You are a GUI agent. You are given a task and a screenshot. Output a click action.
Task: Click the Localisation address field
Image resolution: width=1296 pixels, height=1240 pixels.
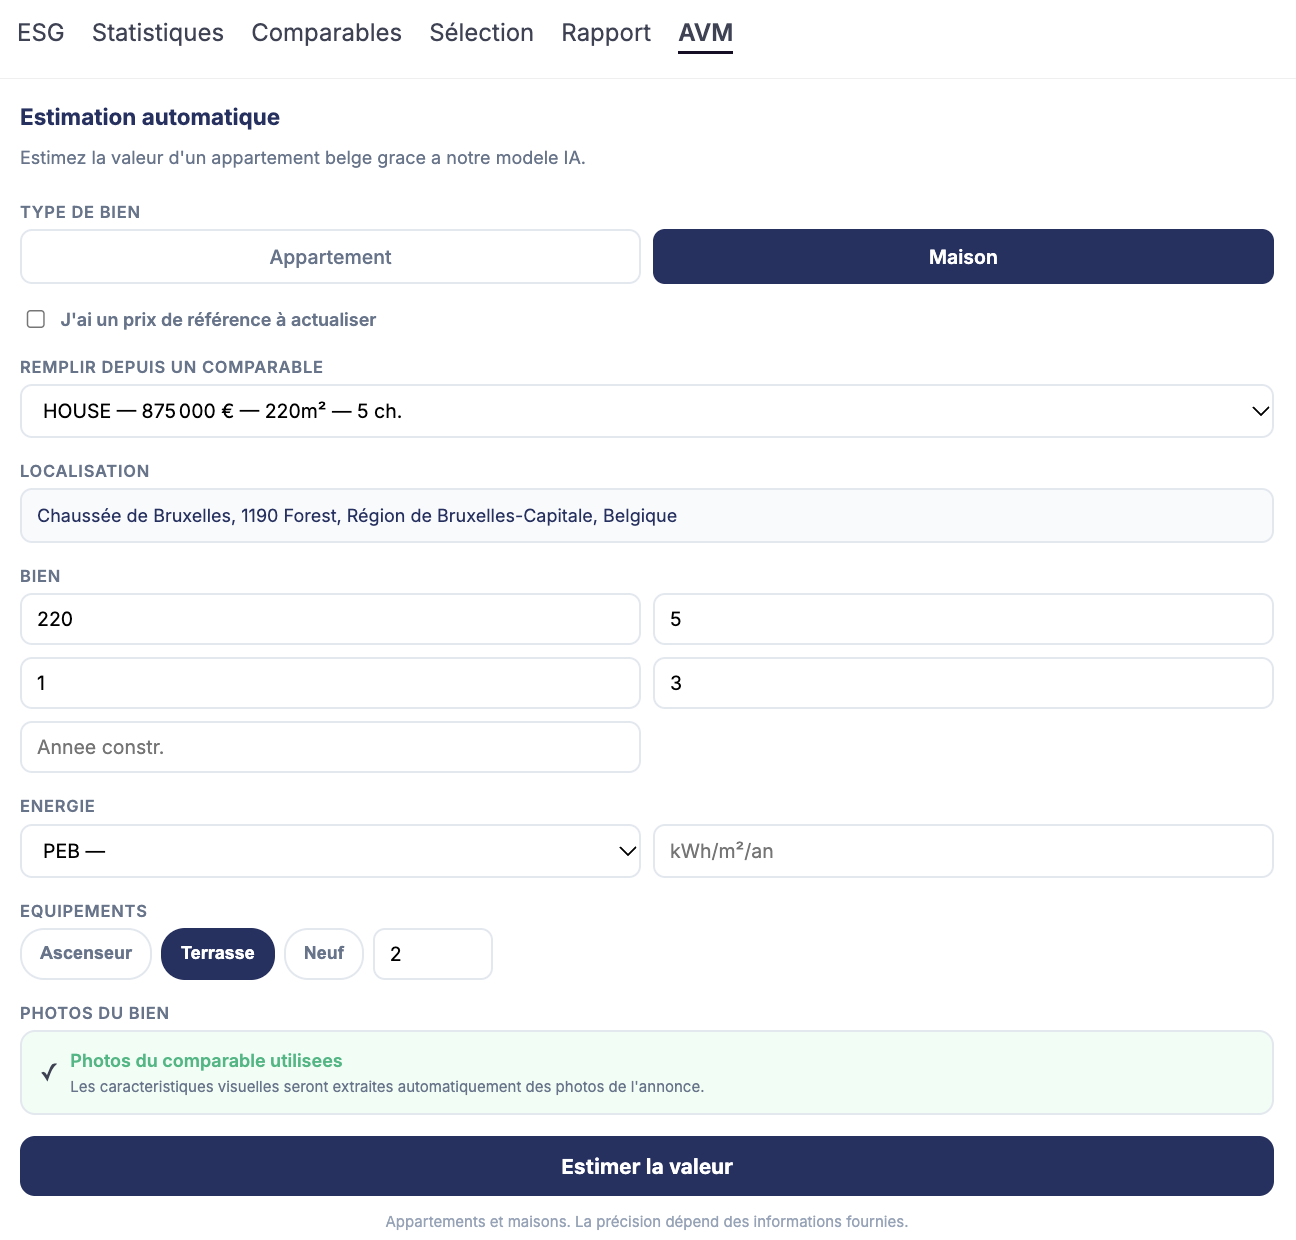(647, 516)
